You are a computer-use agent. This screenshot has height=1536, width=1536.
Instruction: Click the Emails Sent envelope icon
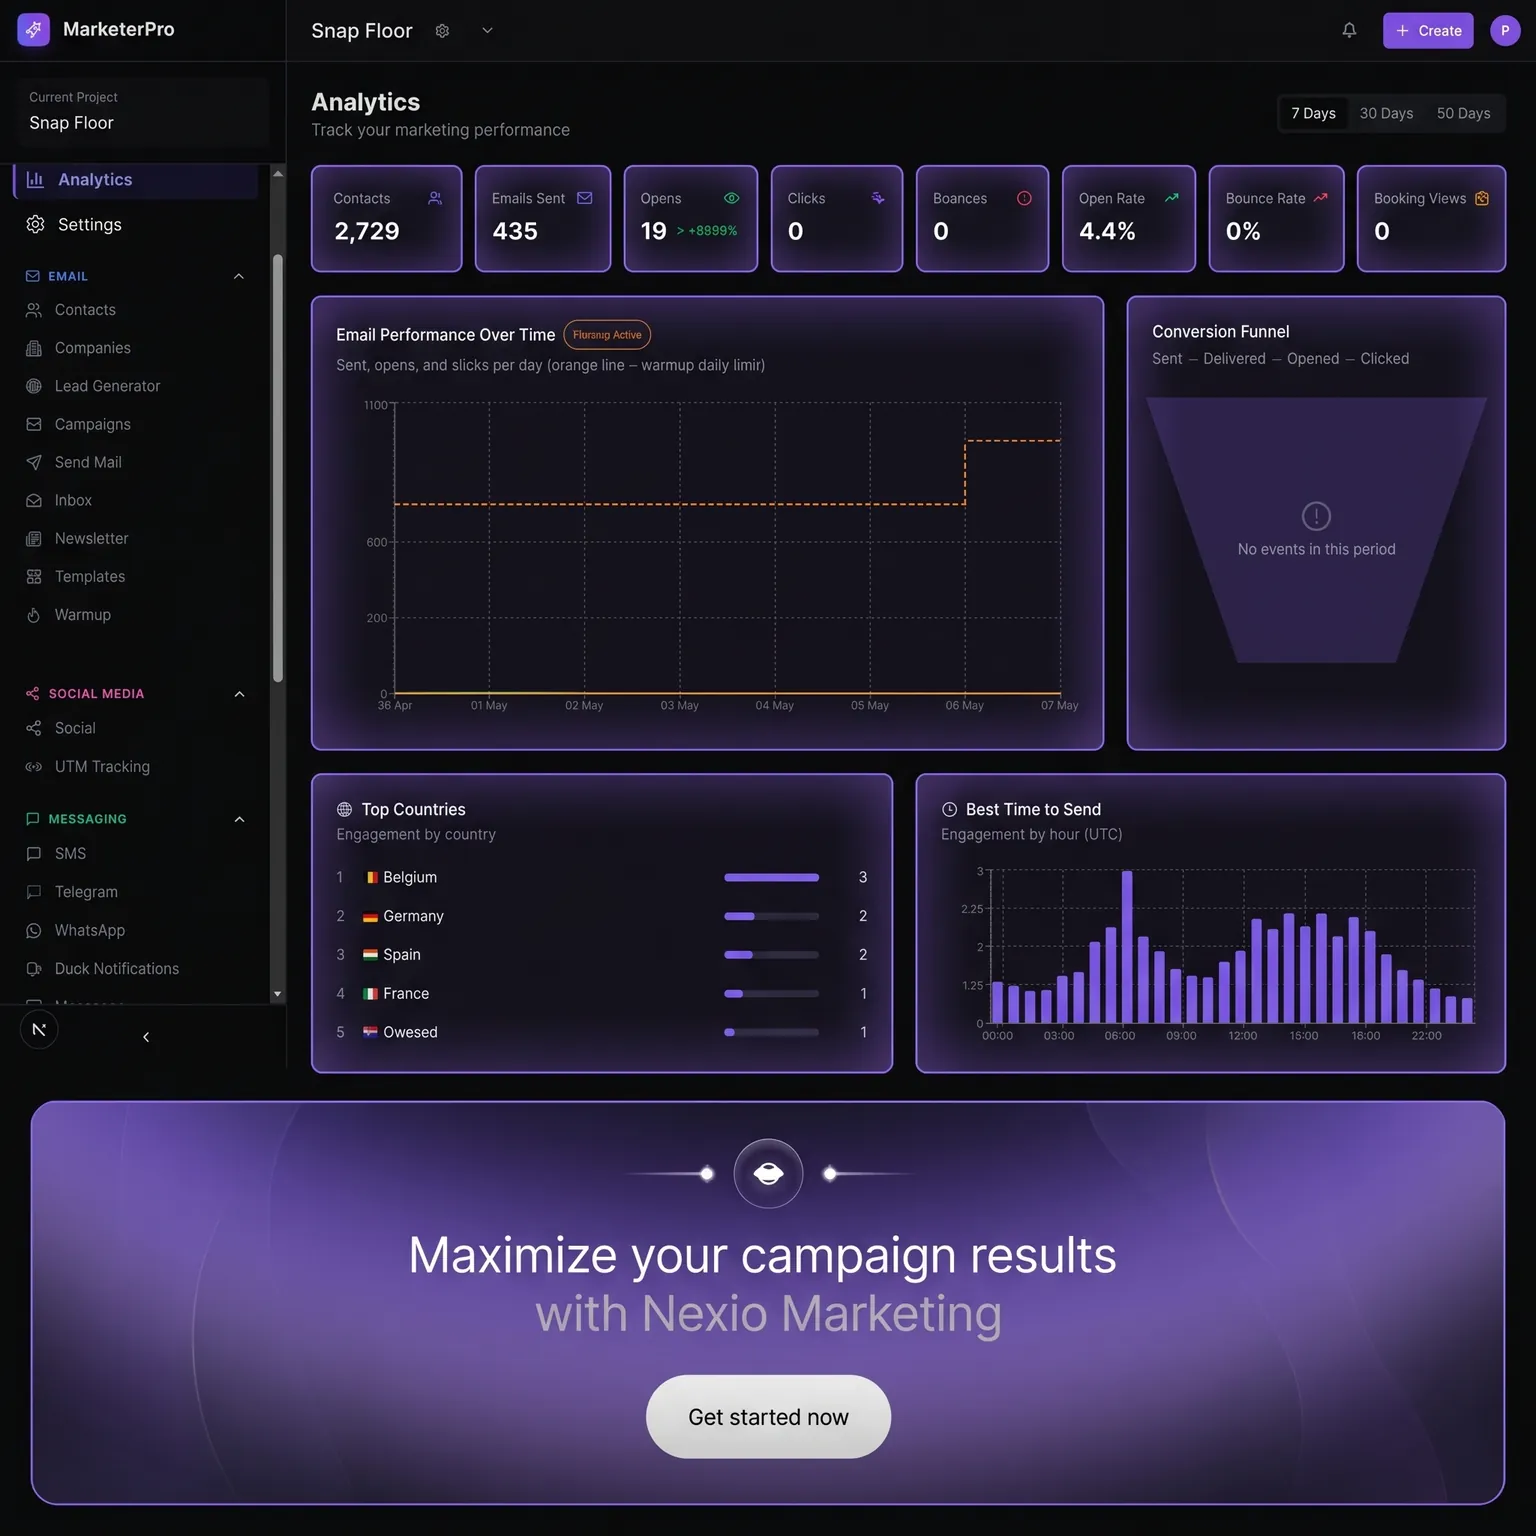pyautogui.click(x=585, y=198)
